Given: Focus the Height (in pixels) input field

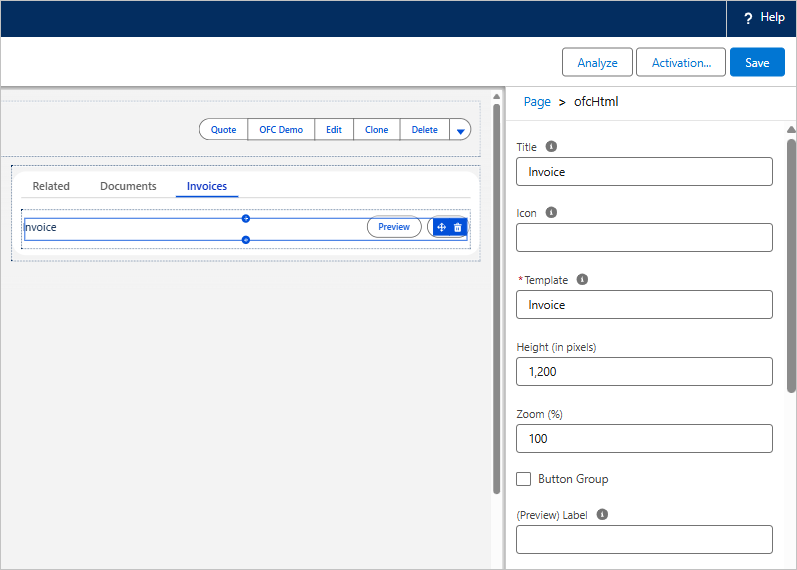Looking at the screenshot, I should [644, 372].
